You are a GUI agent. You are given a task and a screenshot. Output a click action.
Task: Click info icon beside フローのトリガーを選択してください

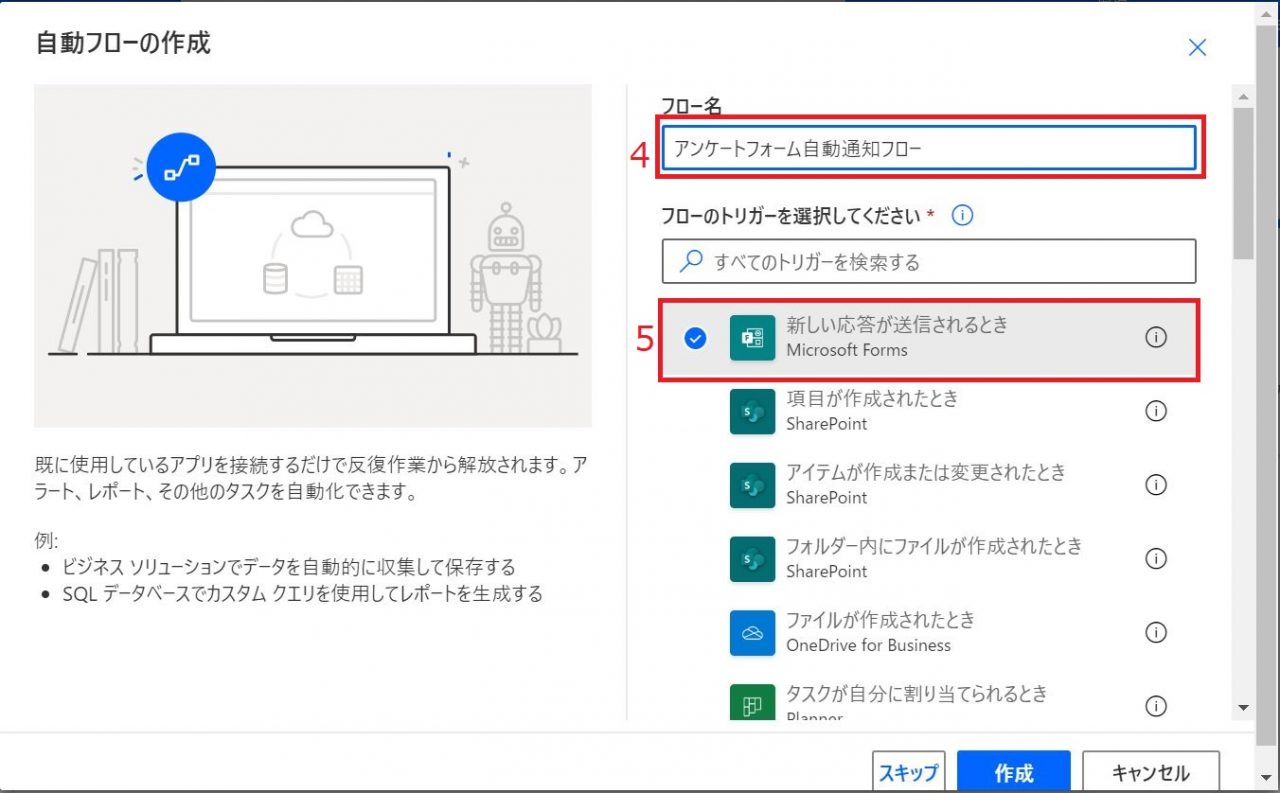pos(963,215)
